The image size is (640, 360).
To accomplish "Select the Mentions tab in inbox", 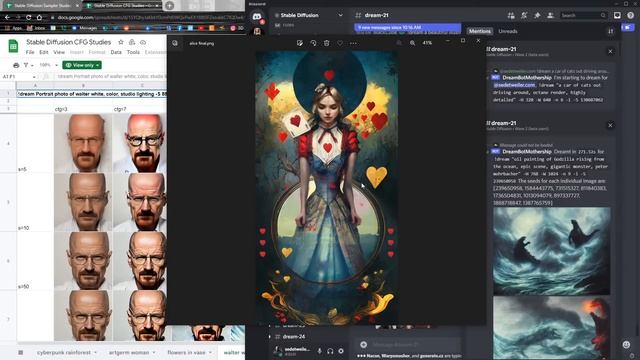I will click(x=480, y=31).
